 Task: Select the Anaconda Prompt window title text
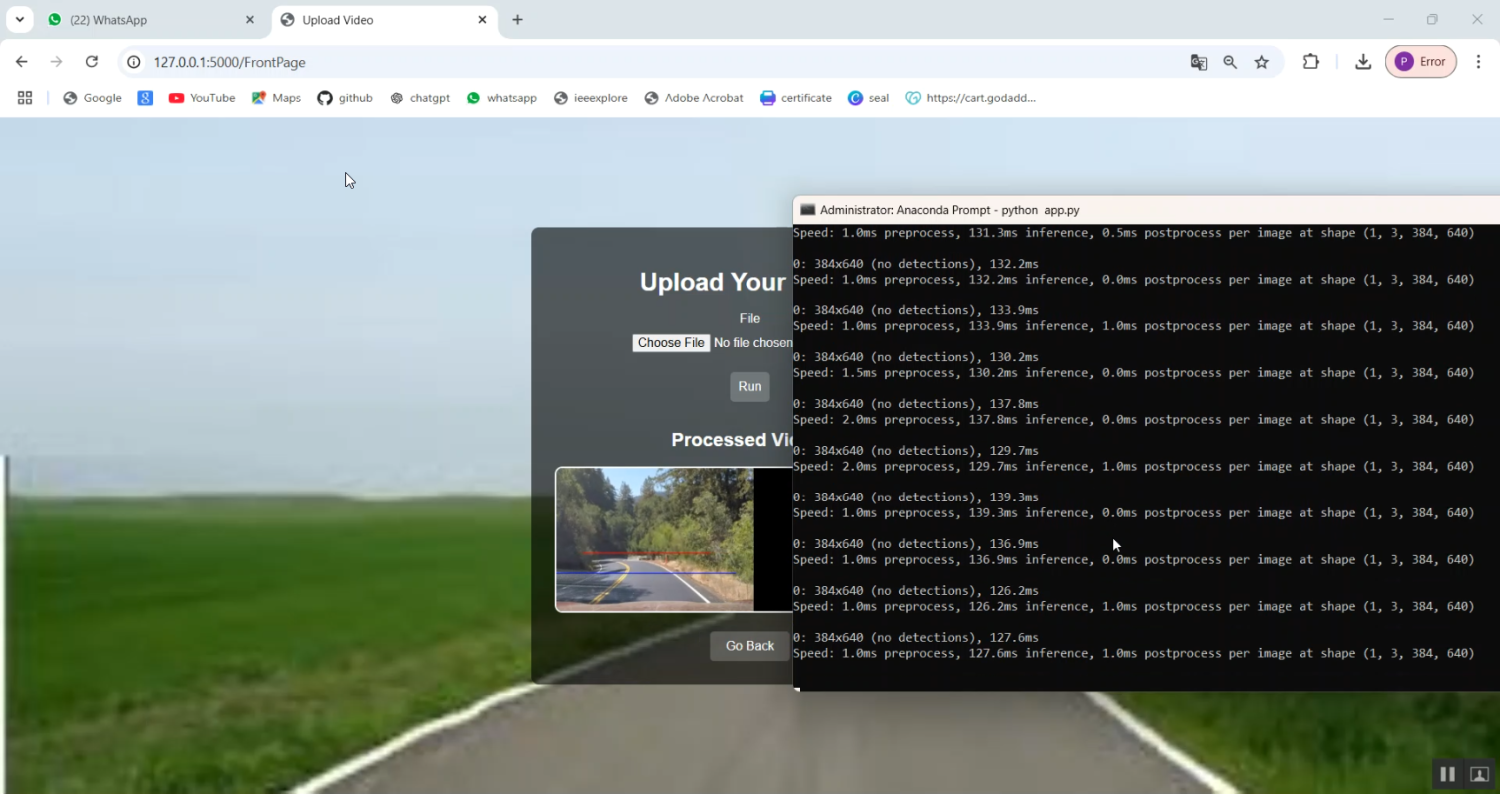[x=950, y=210]
